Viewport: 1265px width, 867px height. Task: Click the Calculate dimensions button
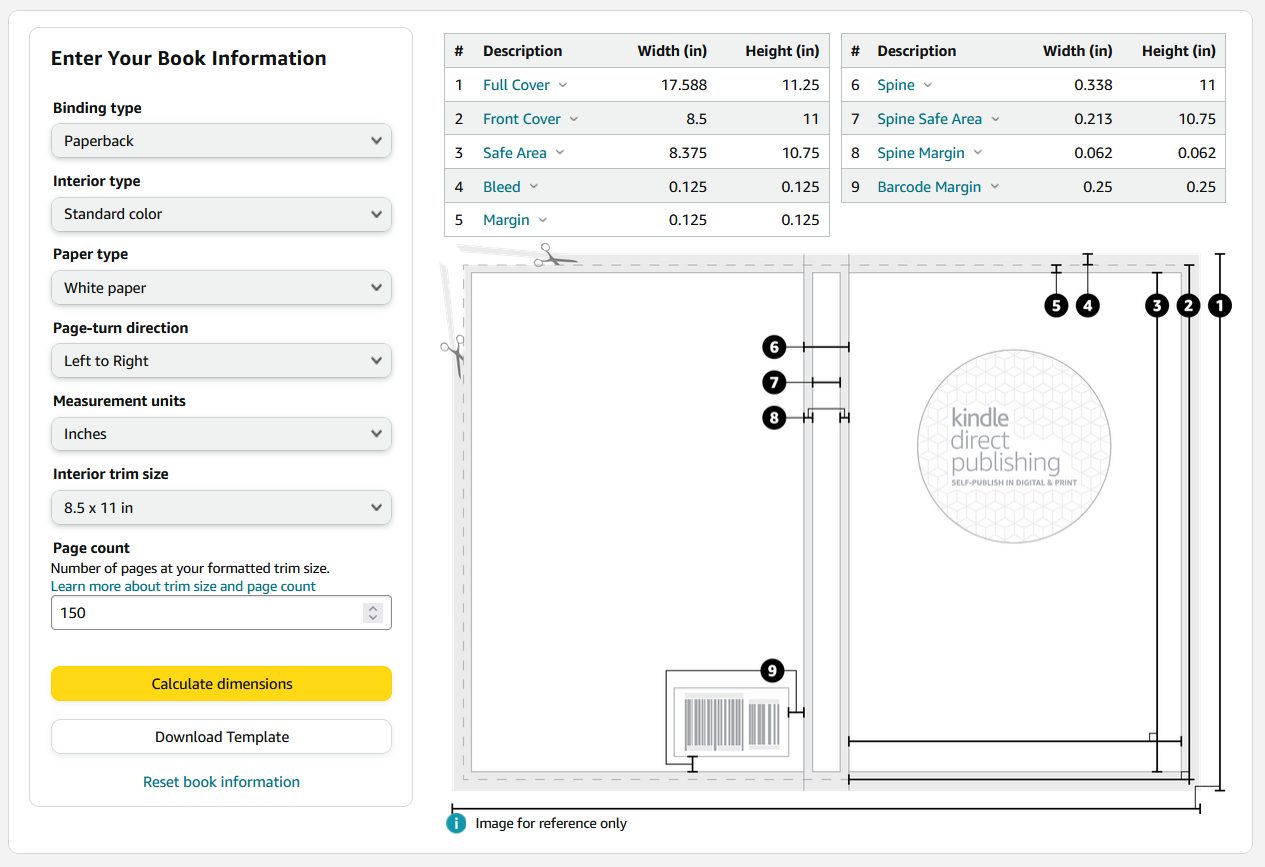pyautogui.click(x=221, y=684)
